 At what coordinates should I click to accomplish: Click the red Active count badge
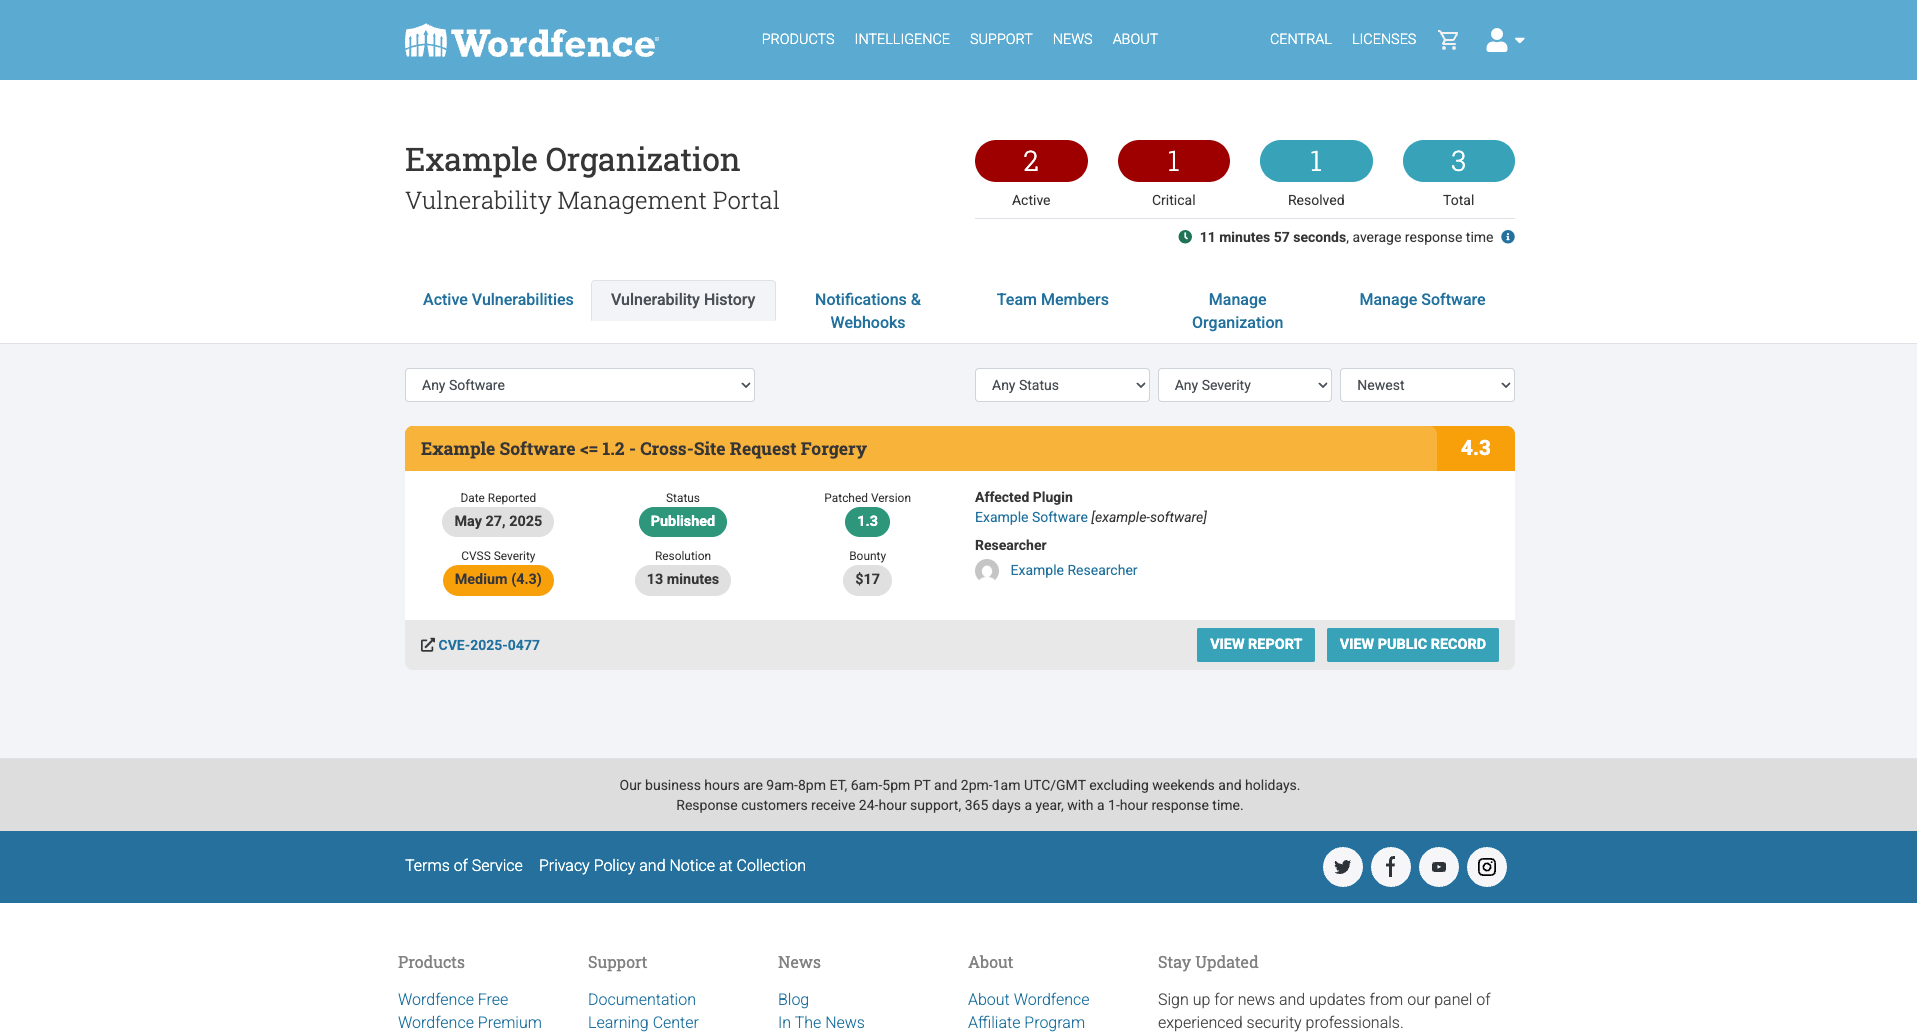(x=1030, y=161)
